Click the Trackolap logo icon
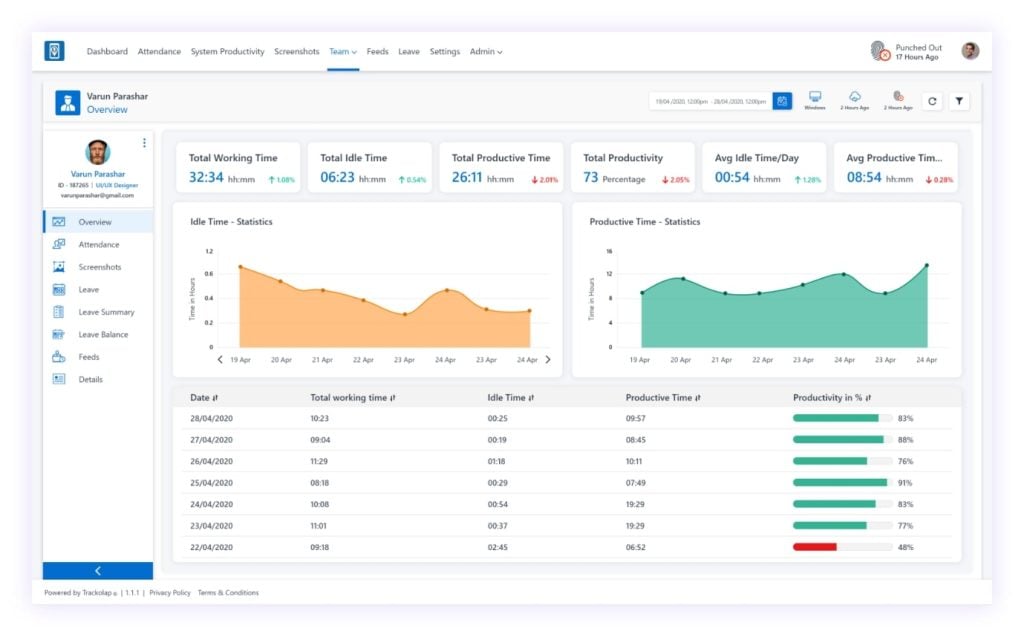Viewport: 1024px width, 637px height. click(54, 50)
